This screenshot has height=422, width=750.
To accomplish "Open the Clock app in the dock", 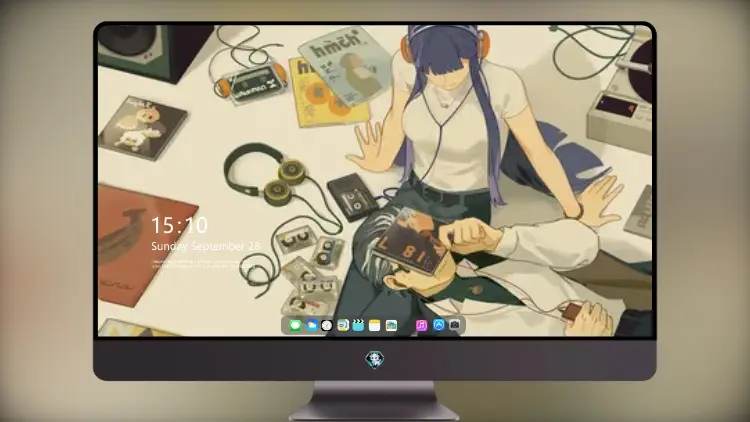I will [x=327, y=326].
